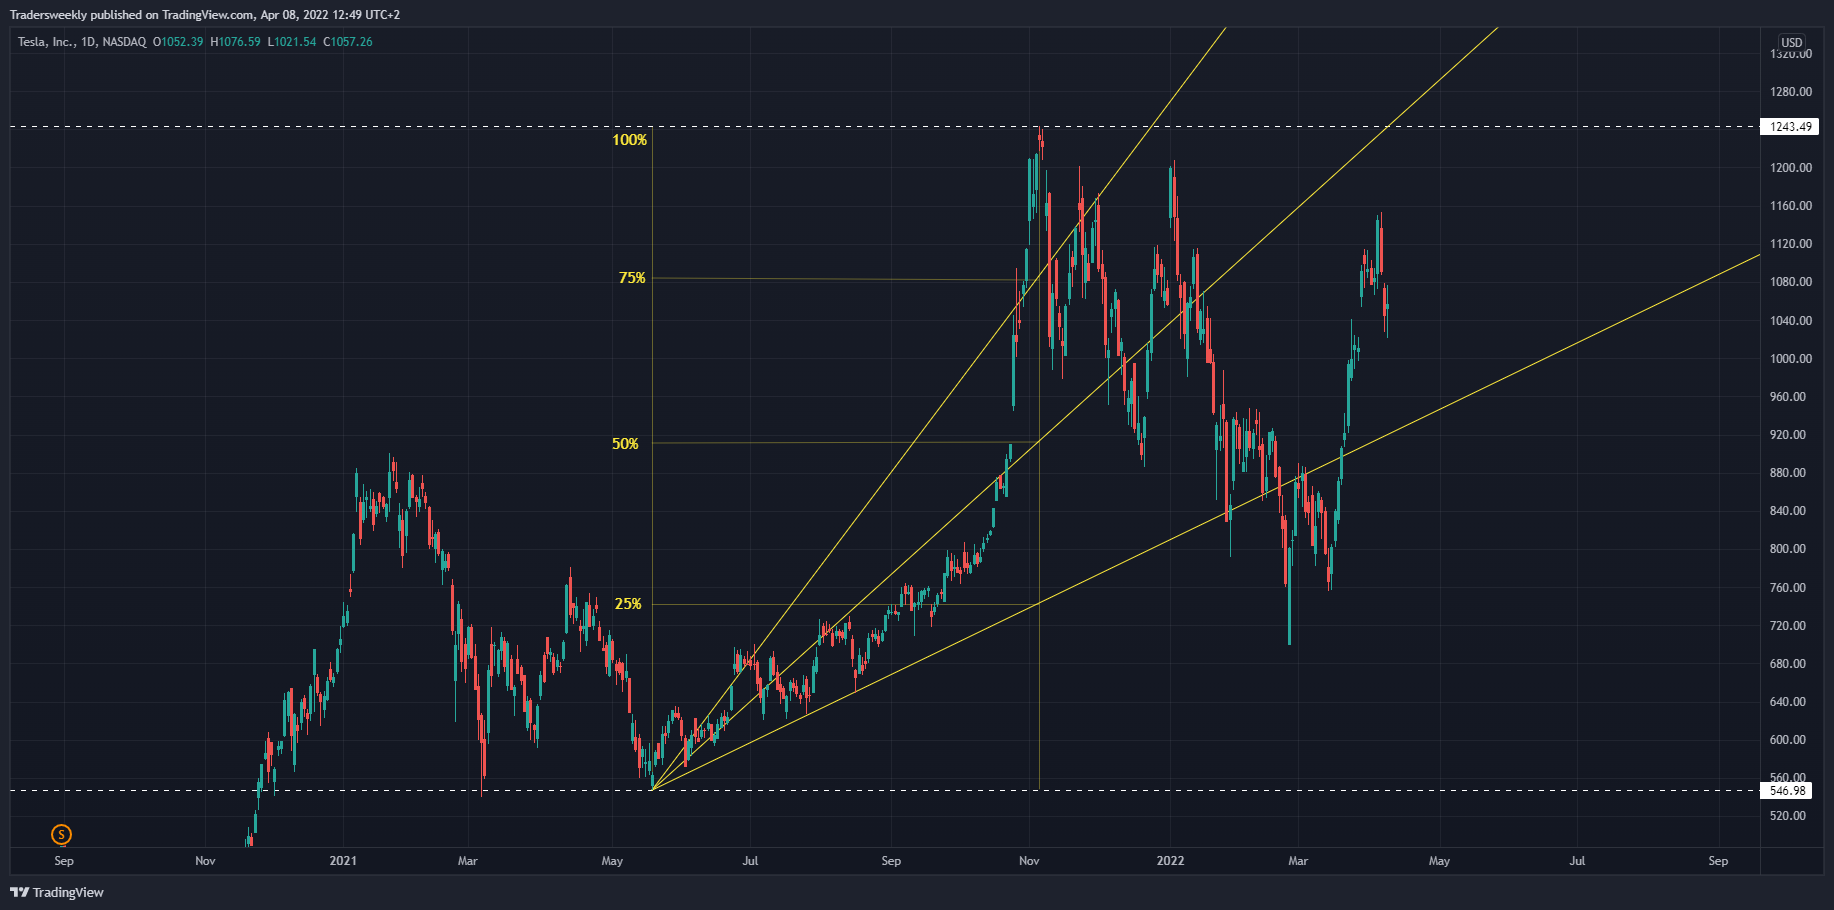
Task: Click the open value O1052.39
Action: click(178, 42)
